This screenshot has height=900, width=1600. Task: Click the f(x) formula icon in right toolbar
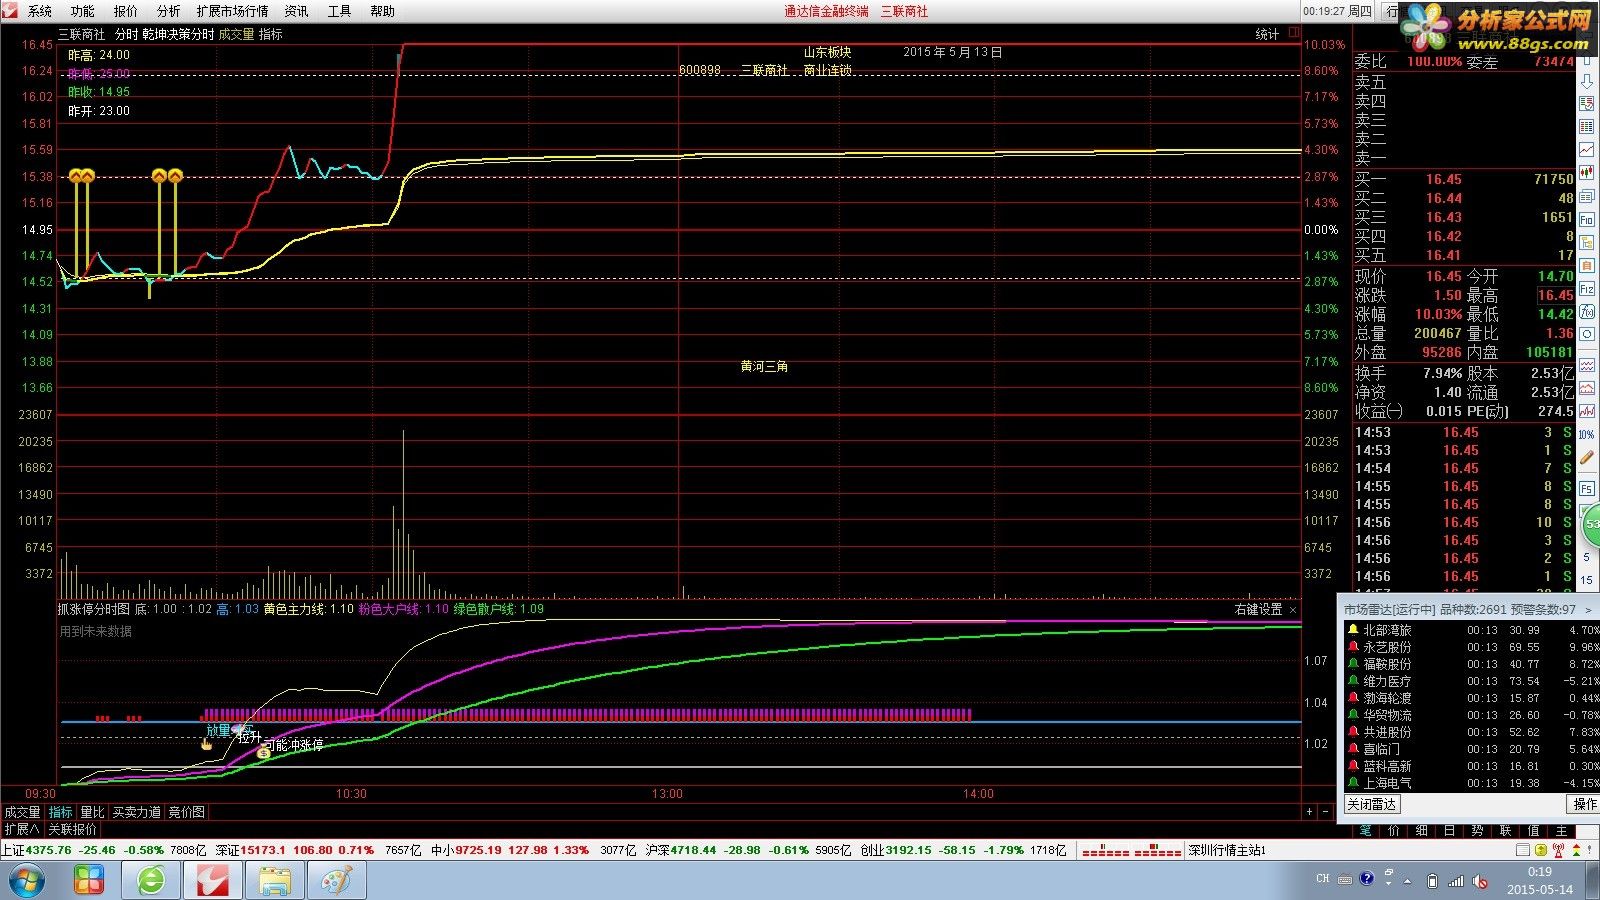[1587, 312]
